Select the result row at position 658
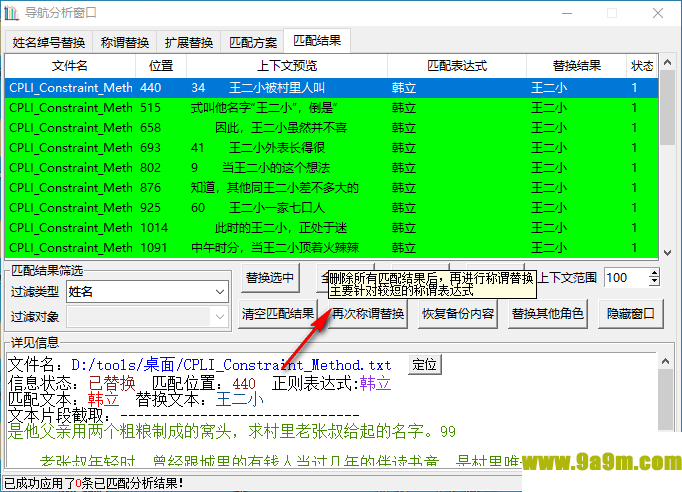 (331, 128)
